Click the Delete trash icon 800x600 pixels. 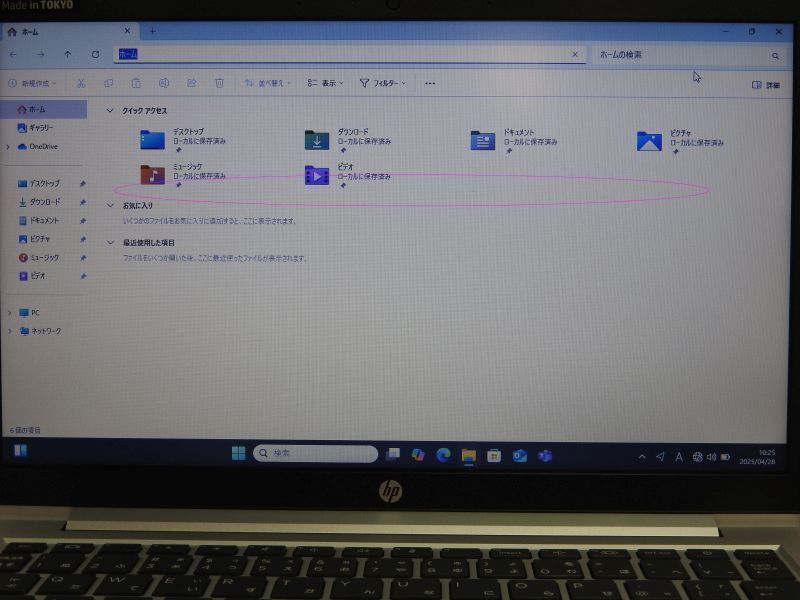tap(219, 83)
